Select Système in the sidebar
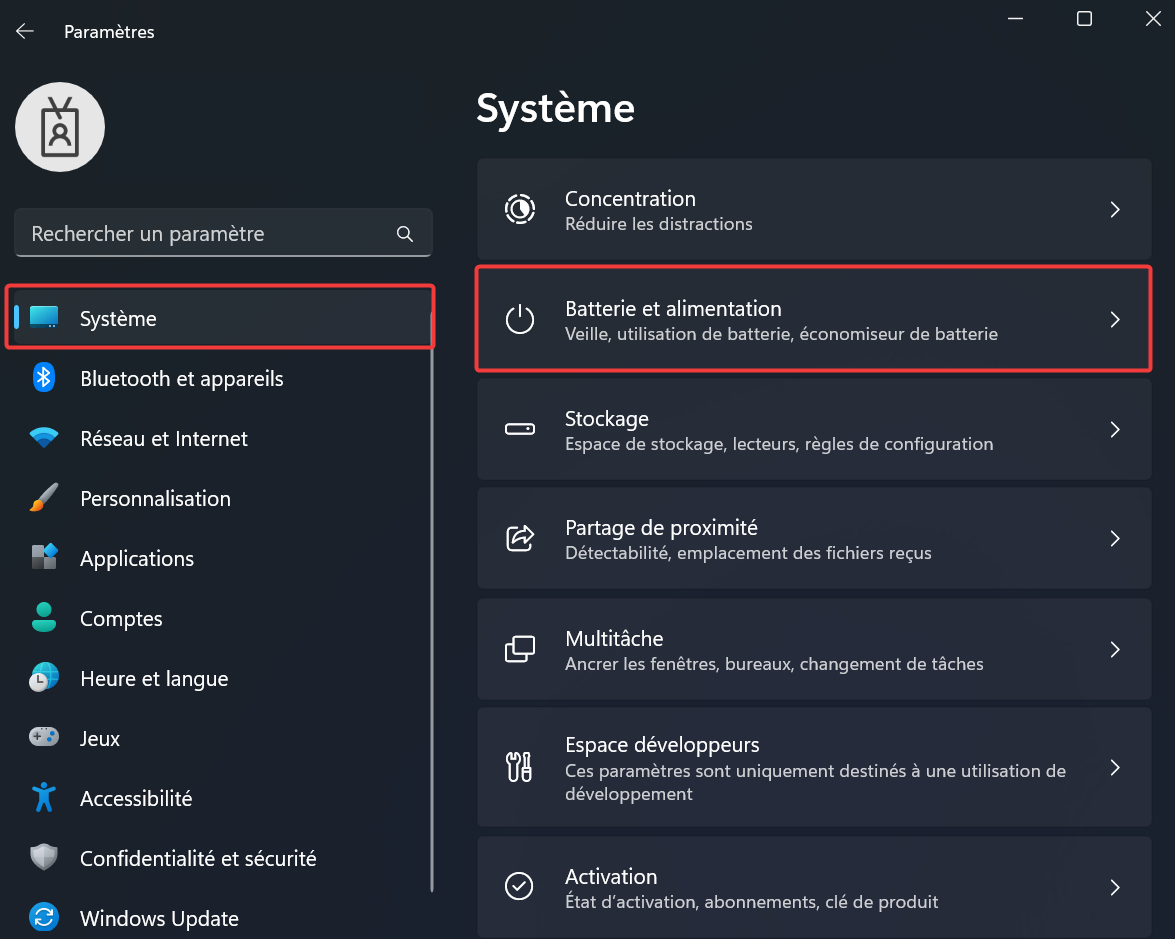 tap(223, 318)
